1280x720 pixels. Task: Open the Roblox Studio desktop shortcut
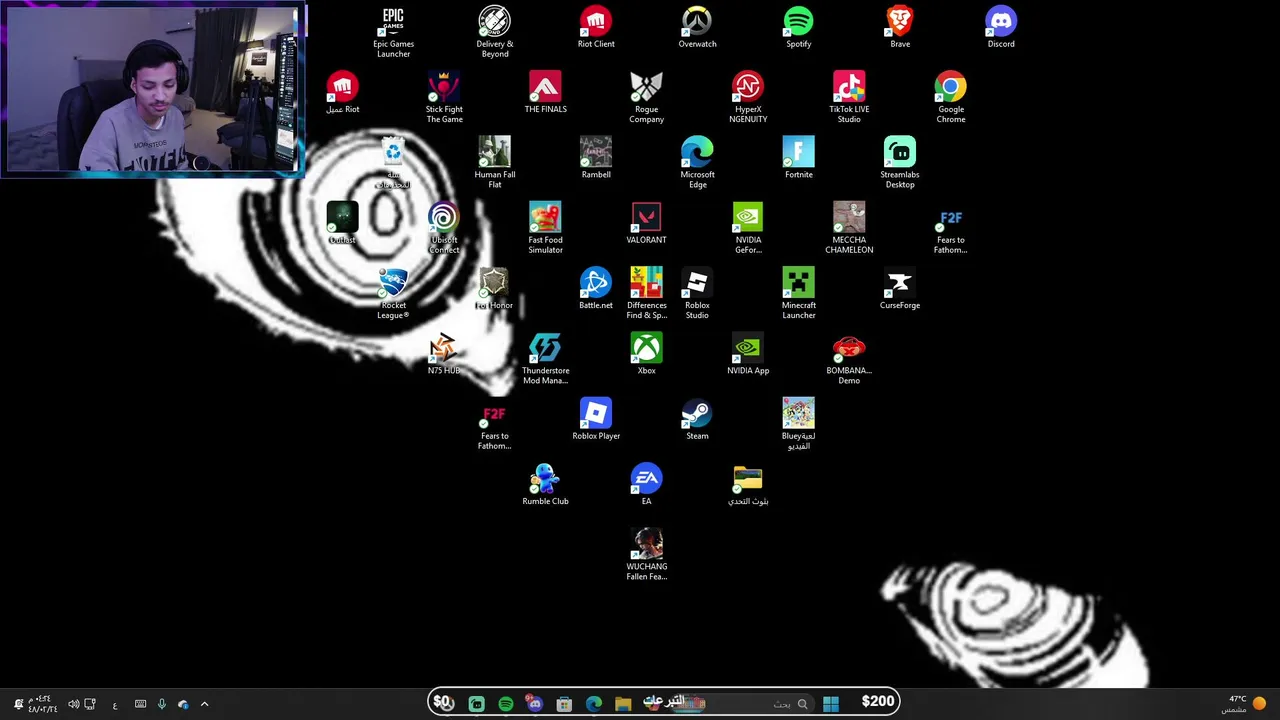697,293
